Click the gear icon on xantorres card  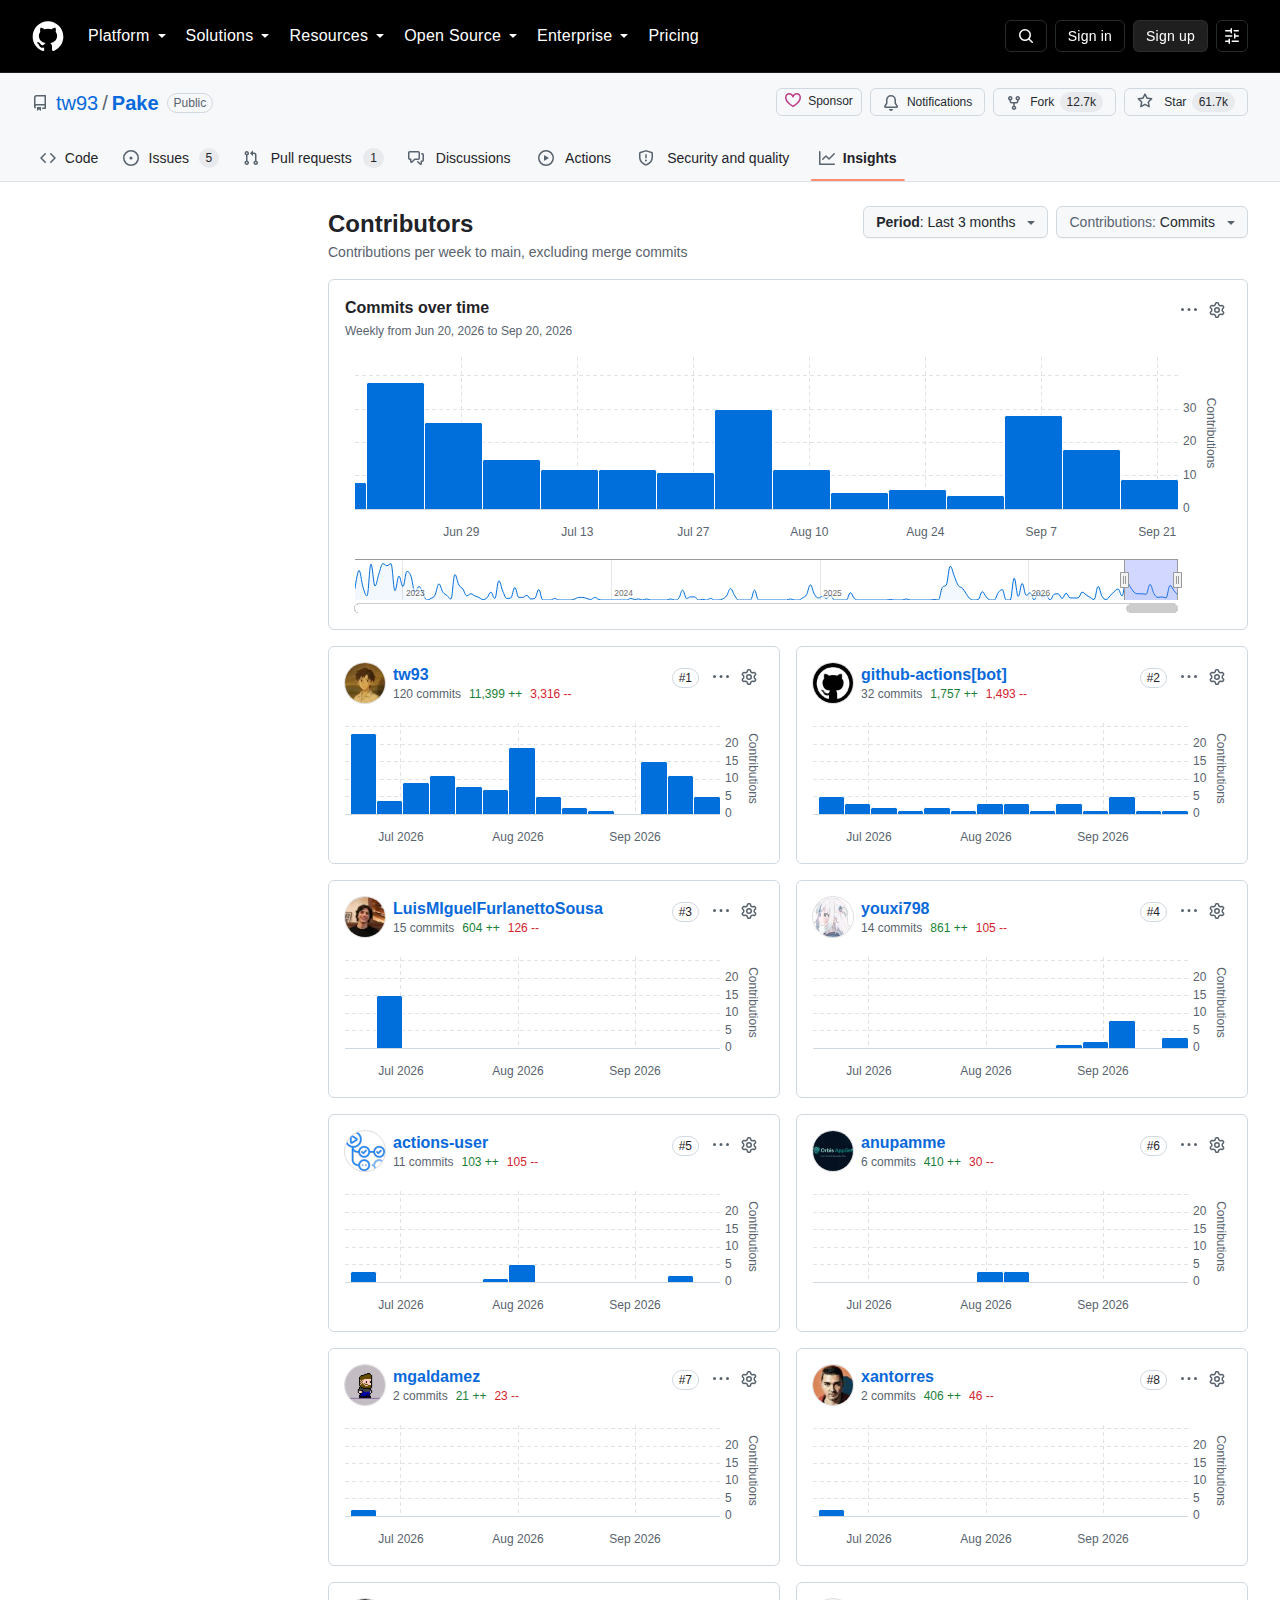click(x=1217, y=1379)
